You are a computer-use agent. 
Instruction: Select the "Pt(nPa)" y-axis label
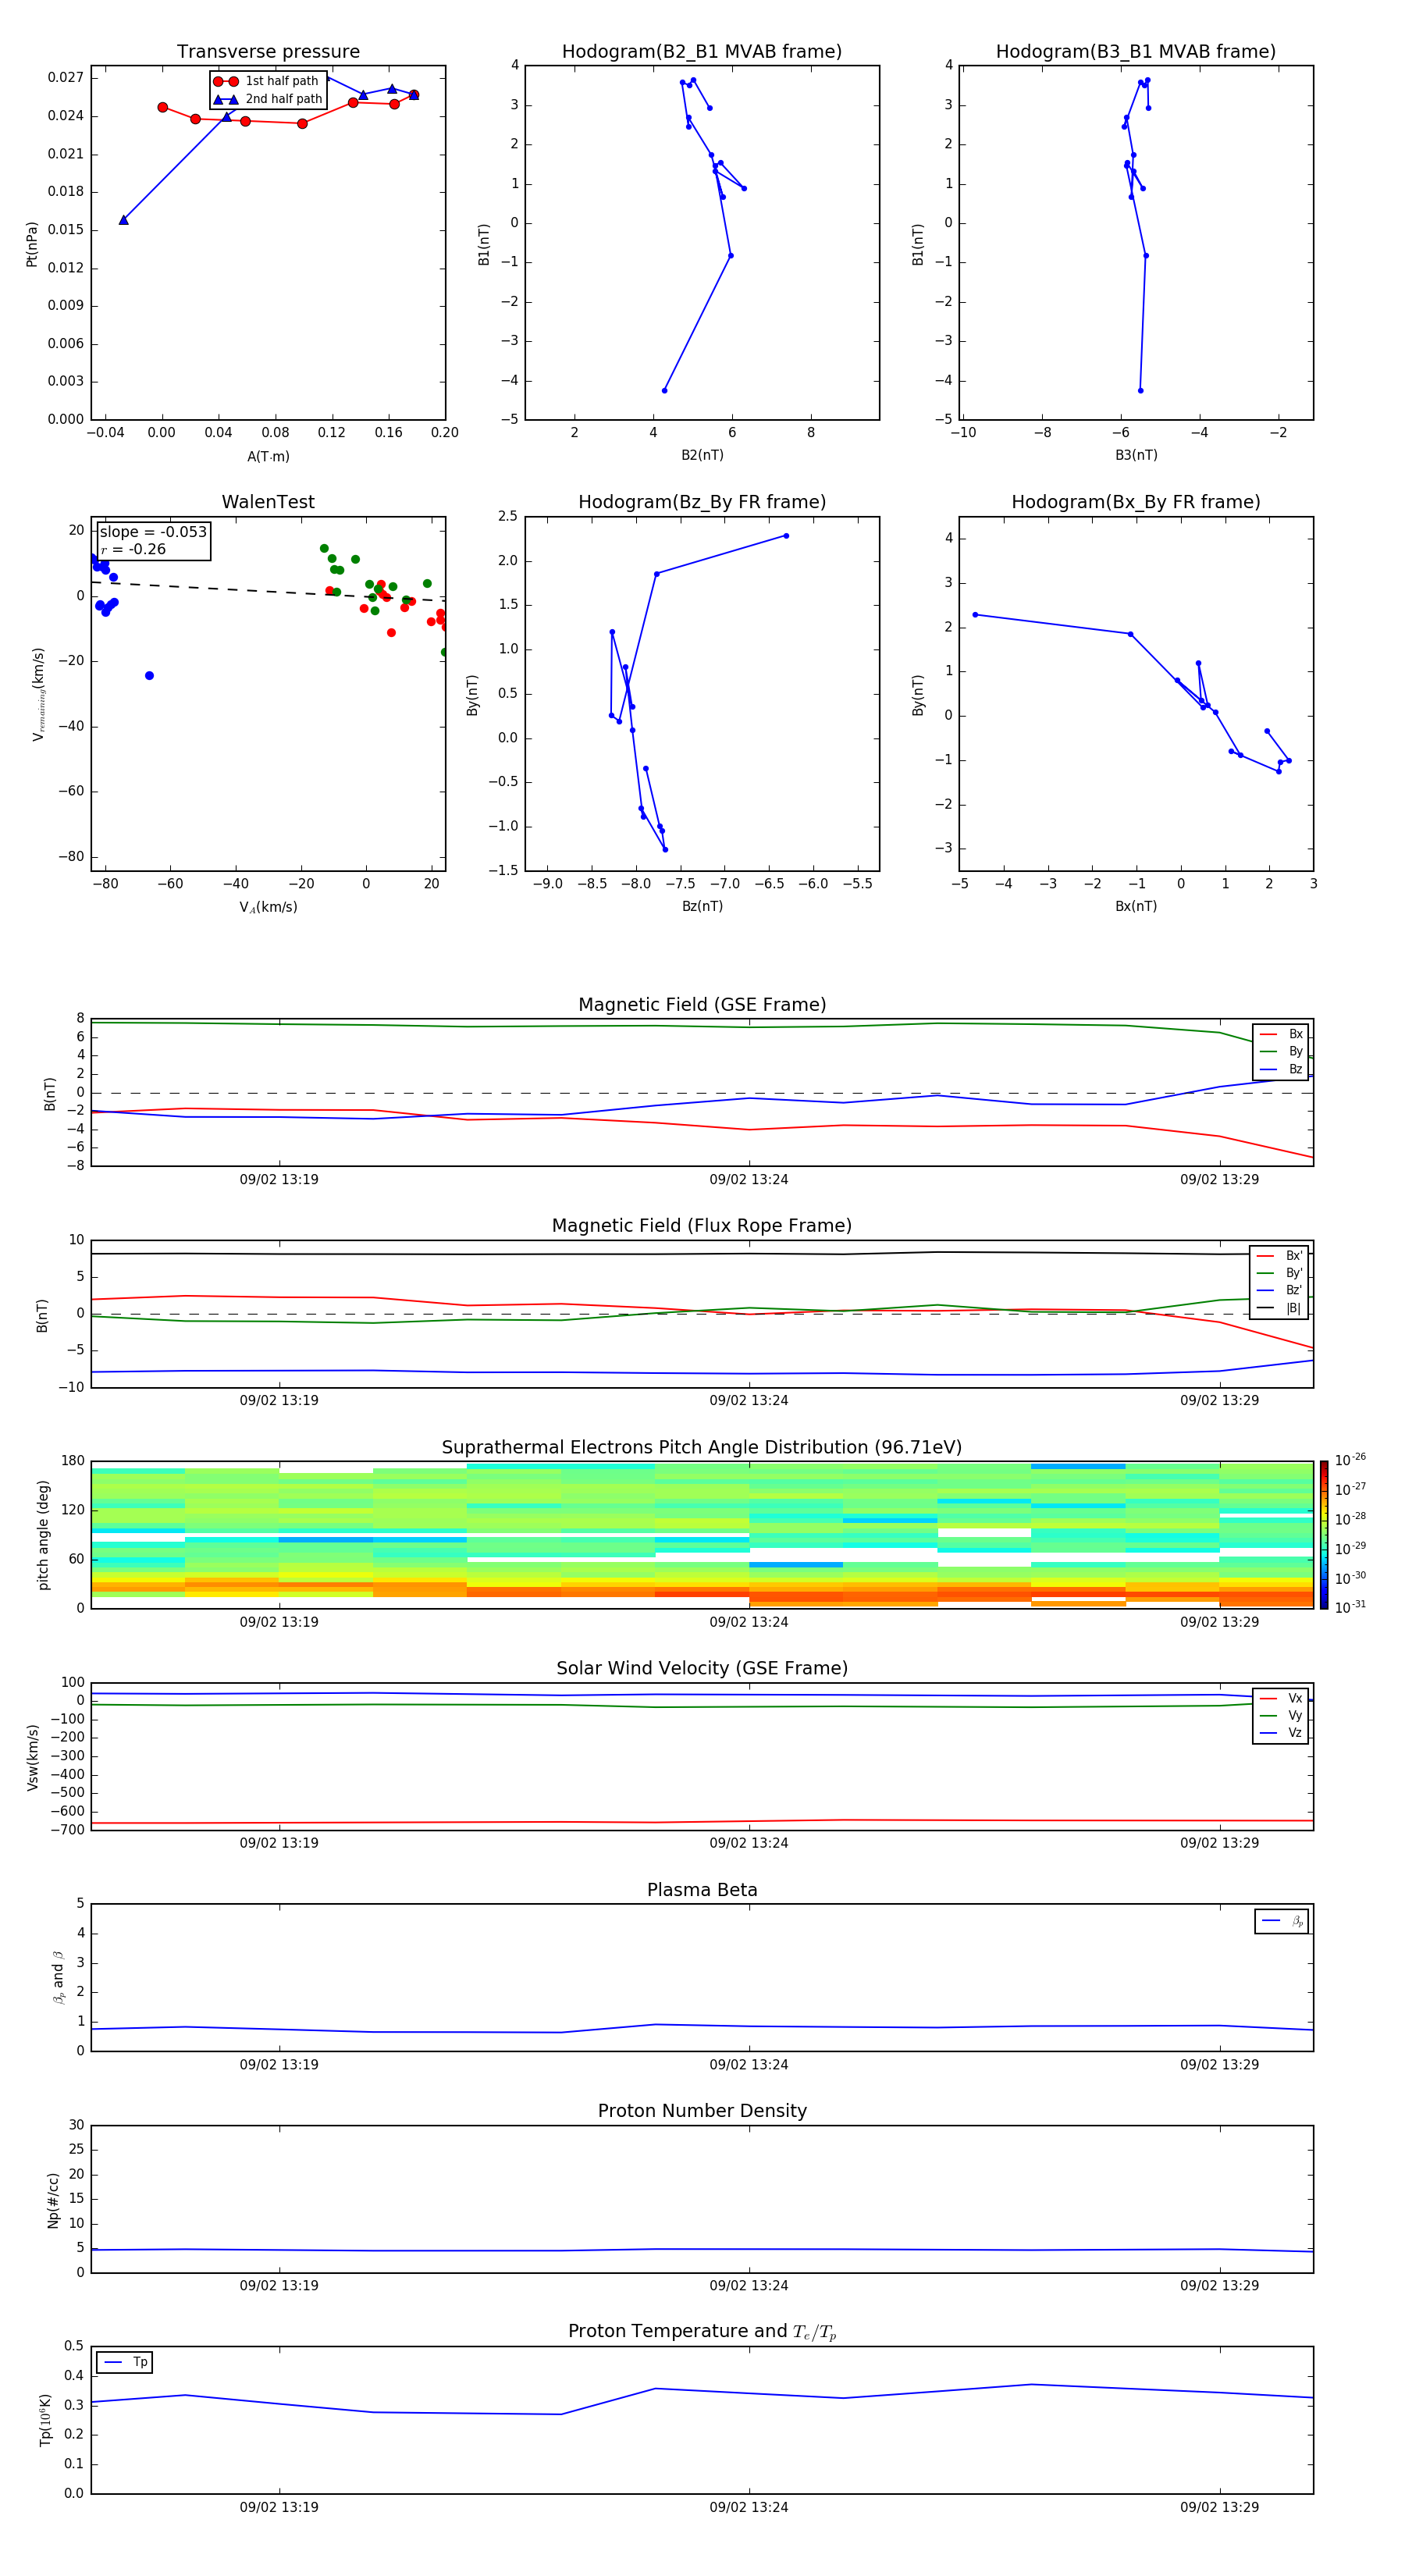(32, 244)
